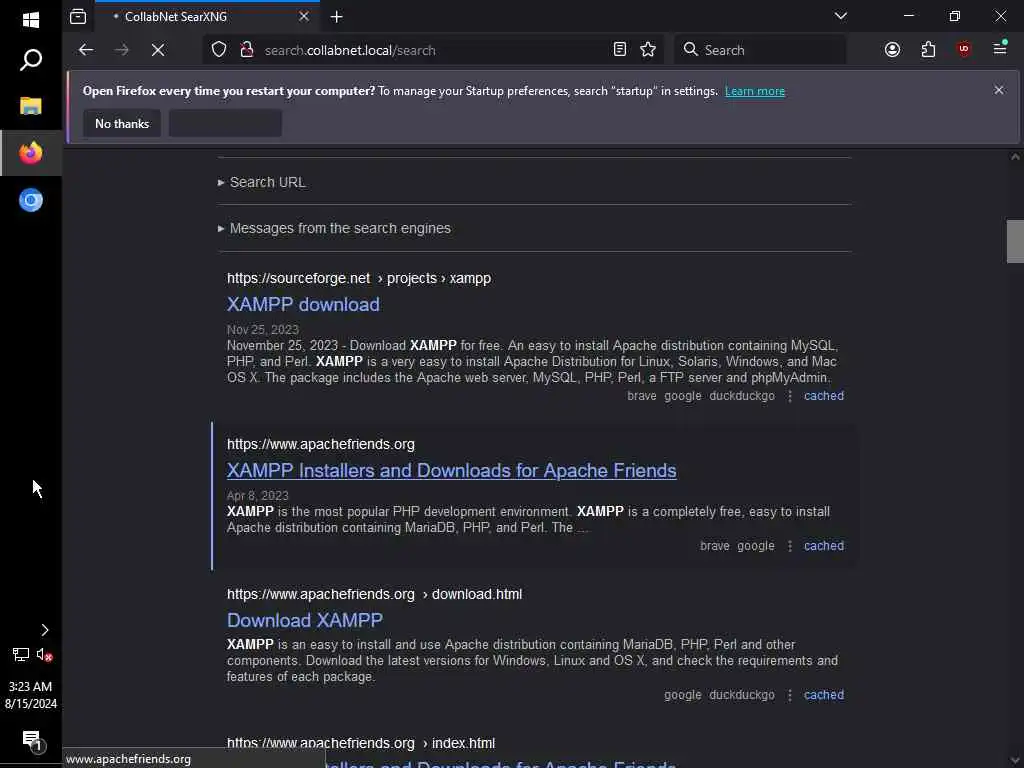
Task: Click brave engine label on apachefriends.org result
Action: 714,546
